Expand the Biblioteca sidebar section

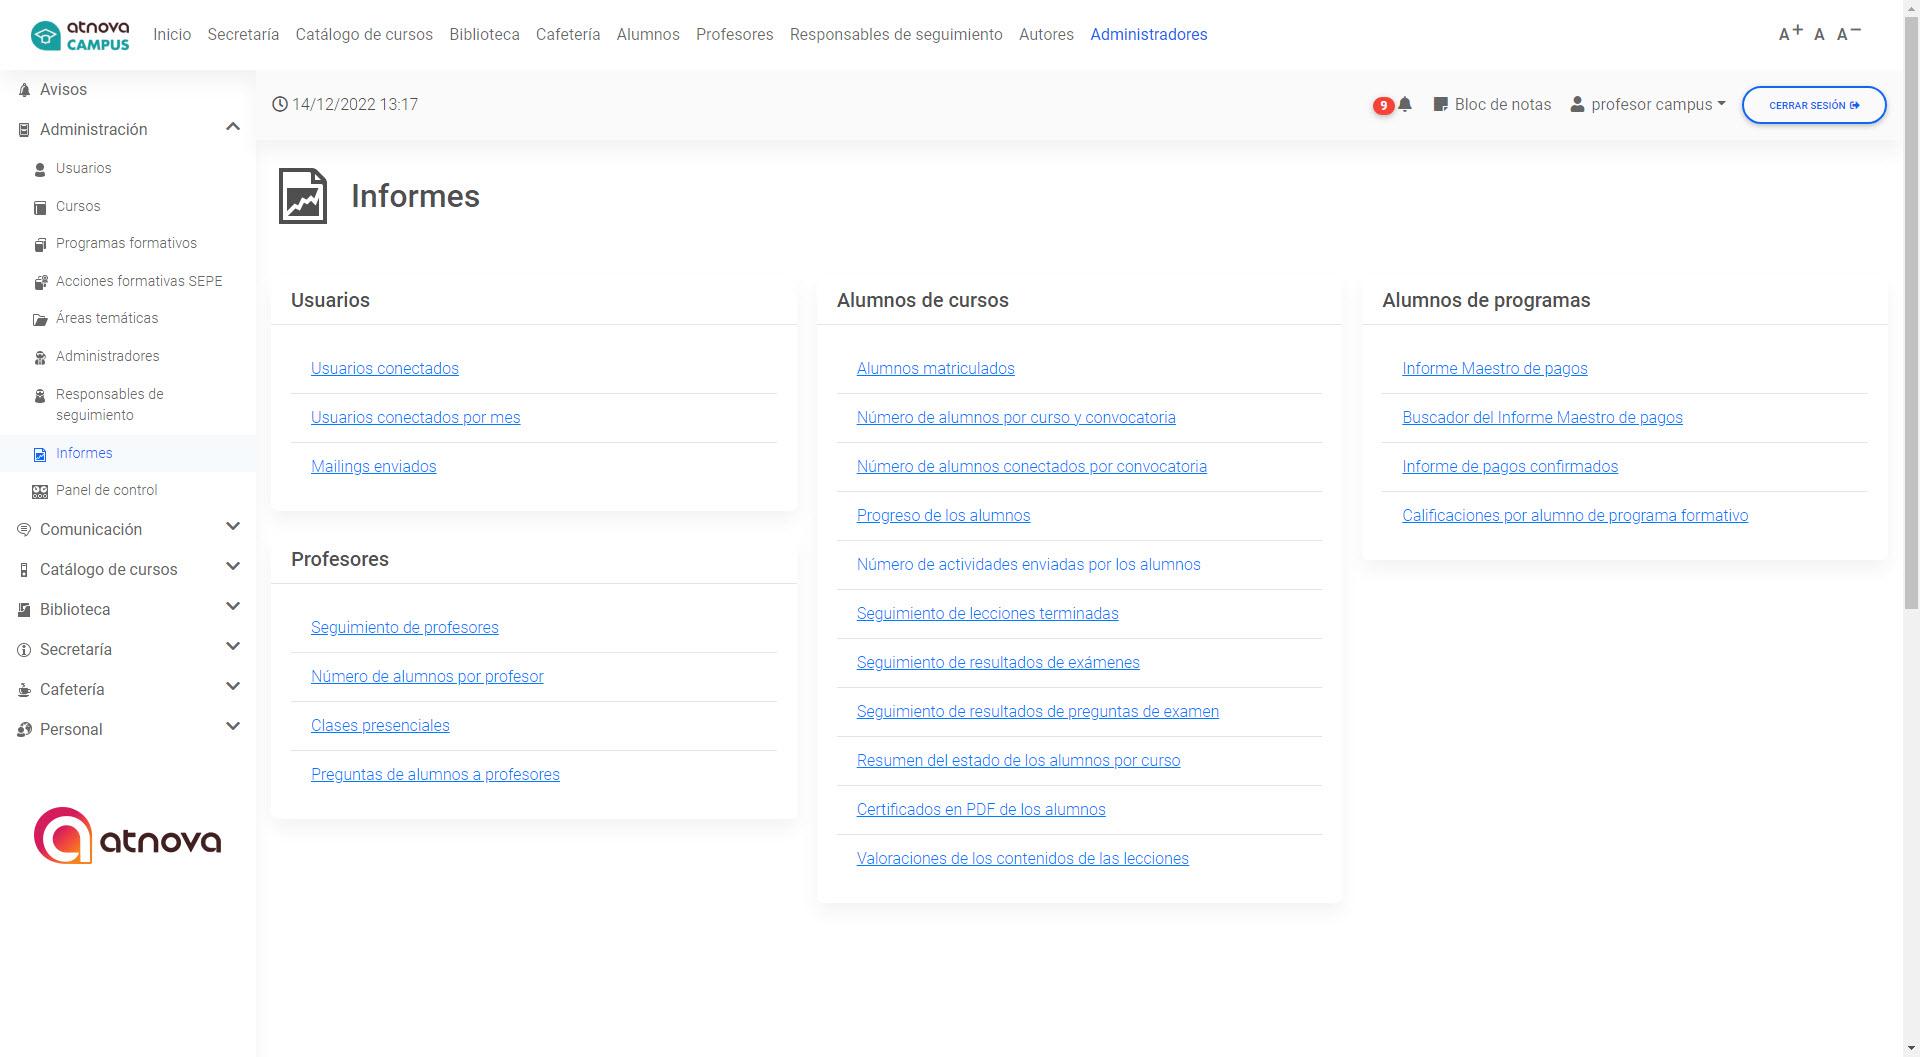[232, 608]
